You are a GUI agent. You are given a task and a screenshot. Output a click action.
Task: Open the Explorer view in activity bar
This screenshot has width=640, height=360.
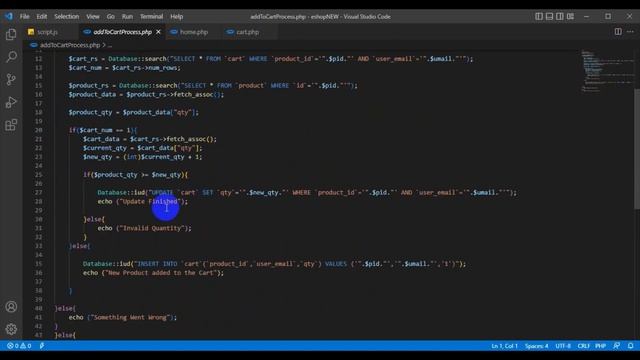[x=11, y=34]
